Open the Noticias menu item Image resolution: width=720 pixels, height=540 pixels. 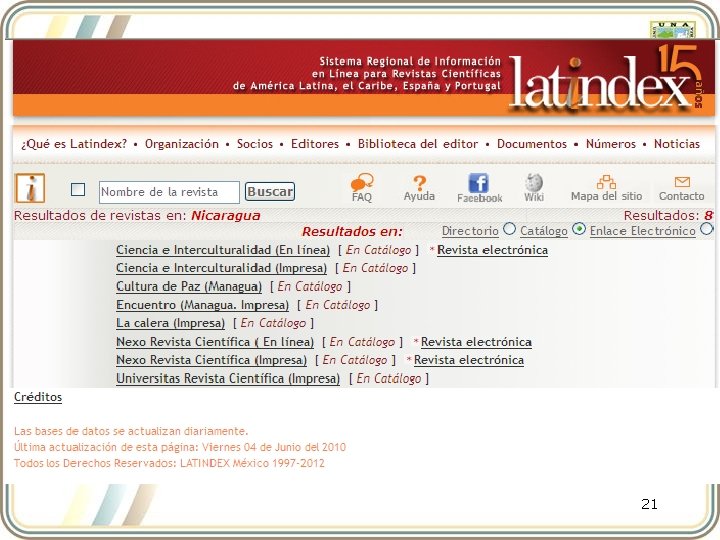[677, 144]
